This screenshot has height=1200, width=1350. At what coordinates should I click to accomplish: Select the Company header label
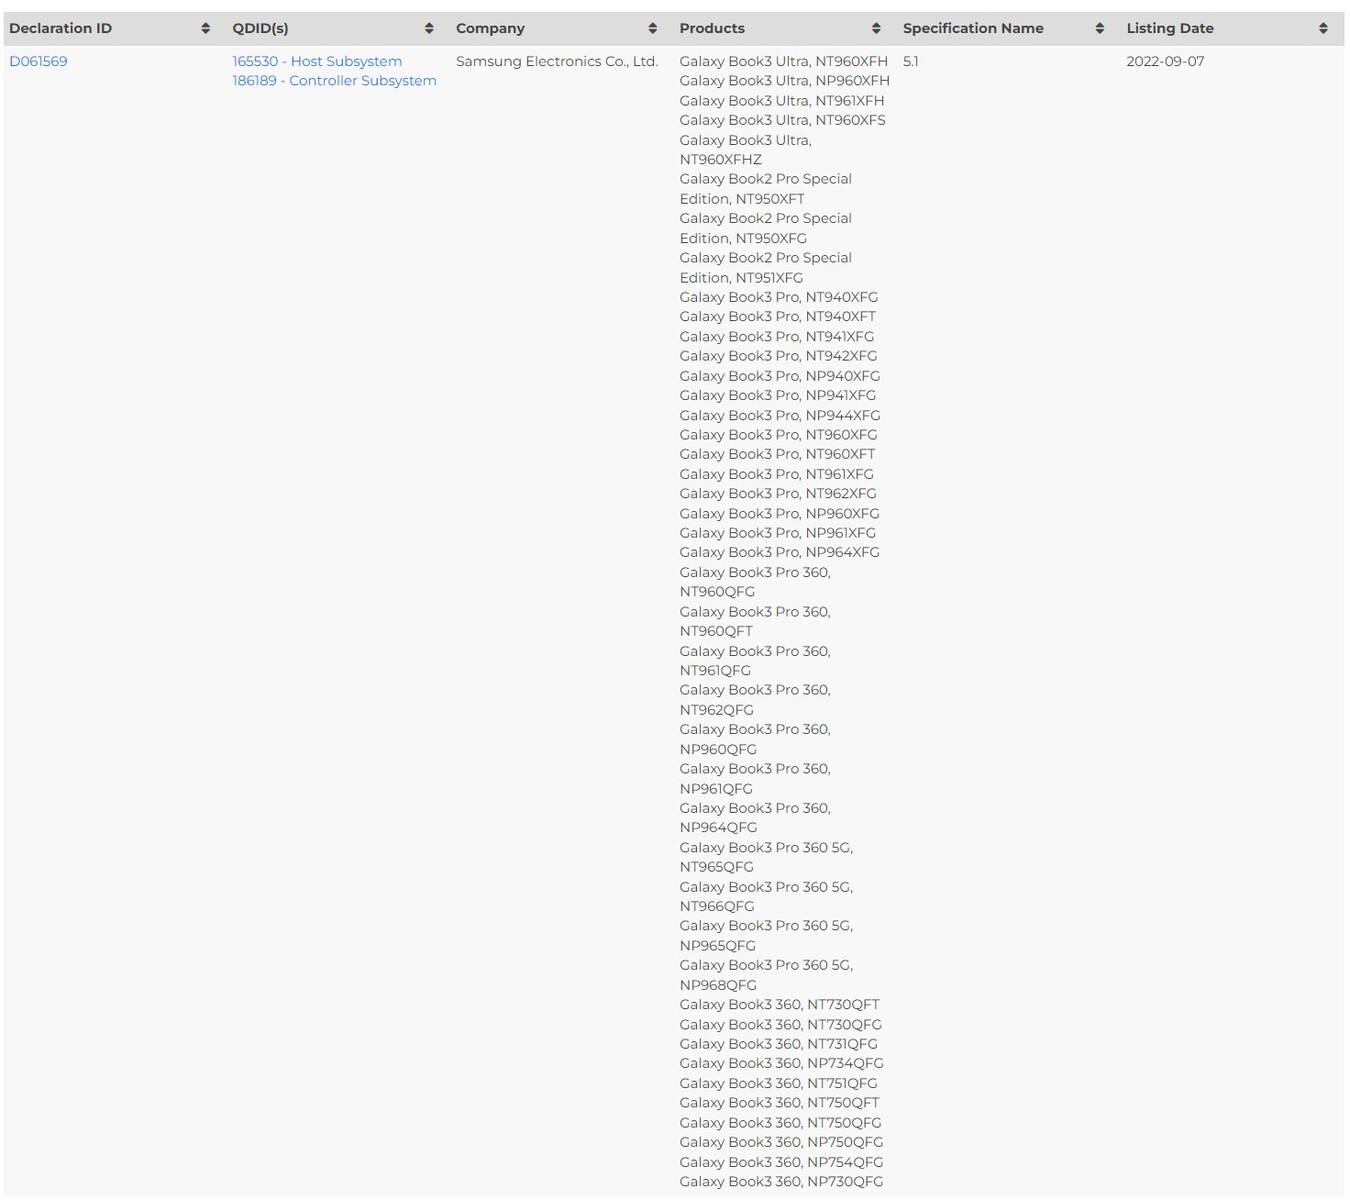[490, 29]
